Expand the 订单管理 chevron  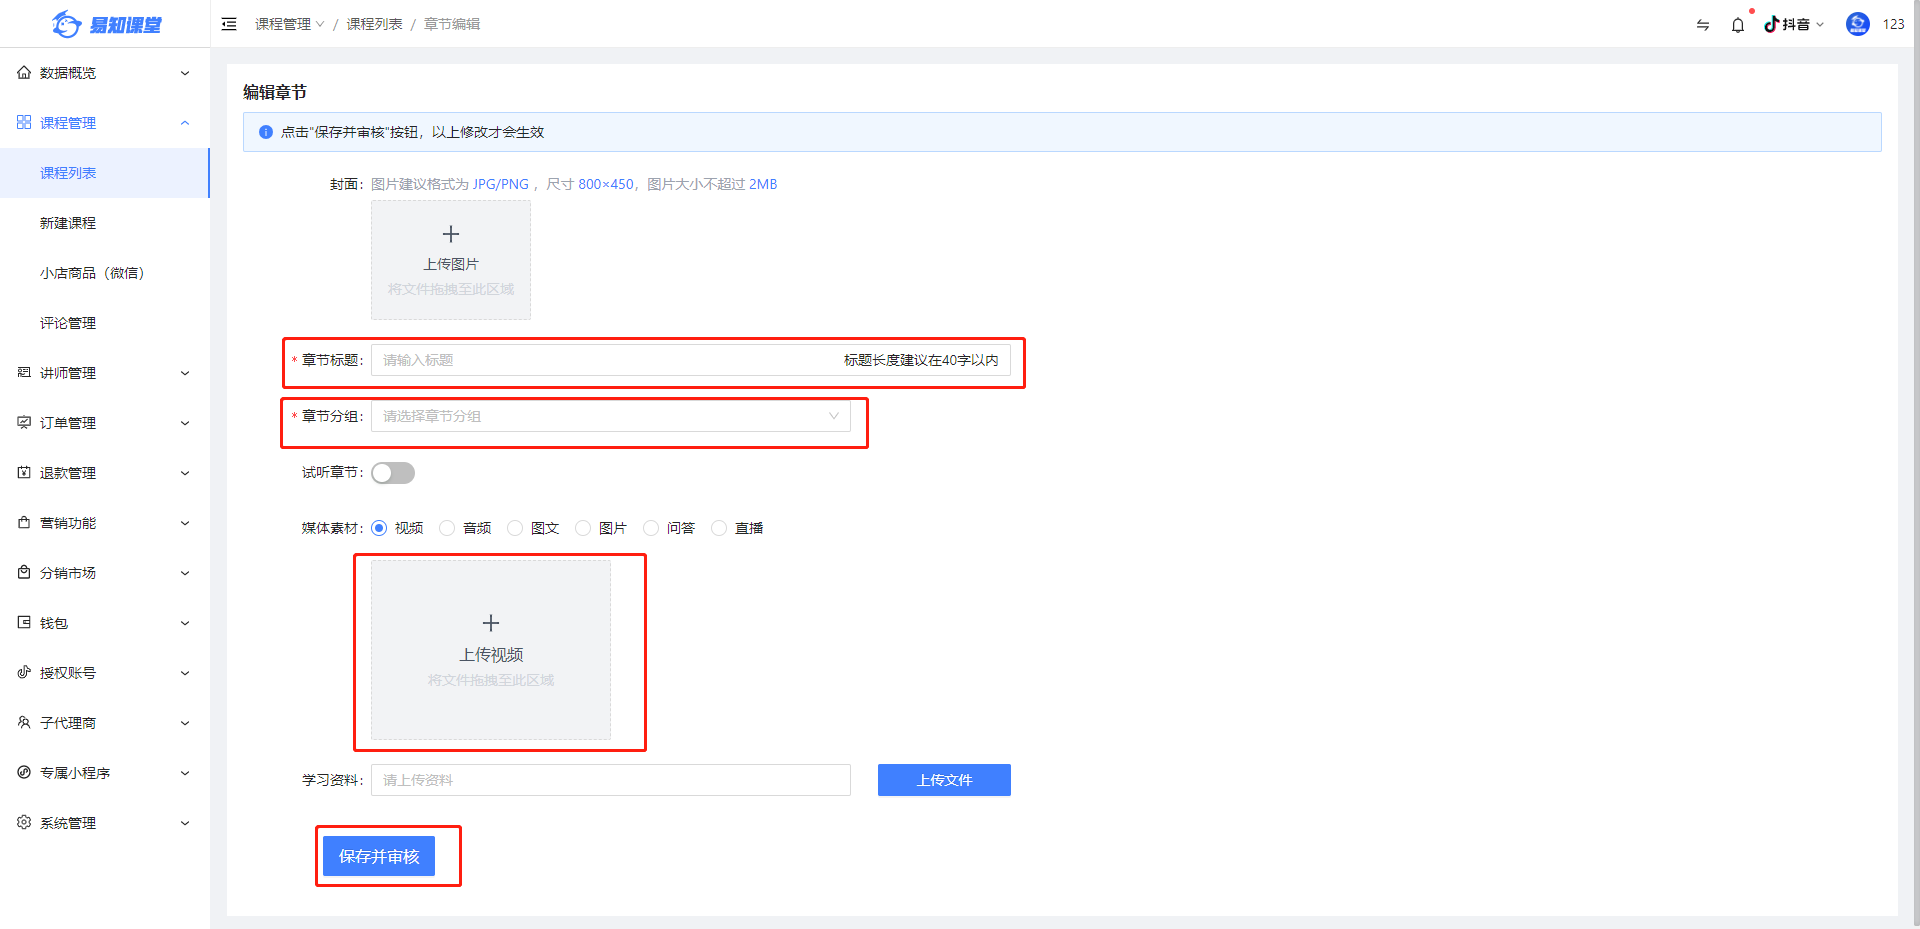(185, 423)
